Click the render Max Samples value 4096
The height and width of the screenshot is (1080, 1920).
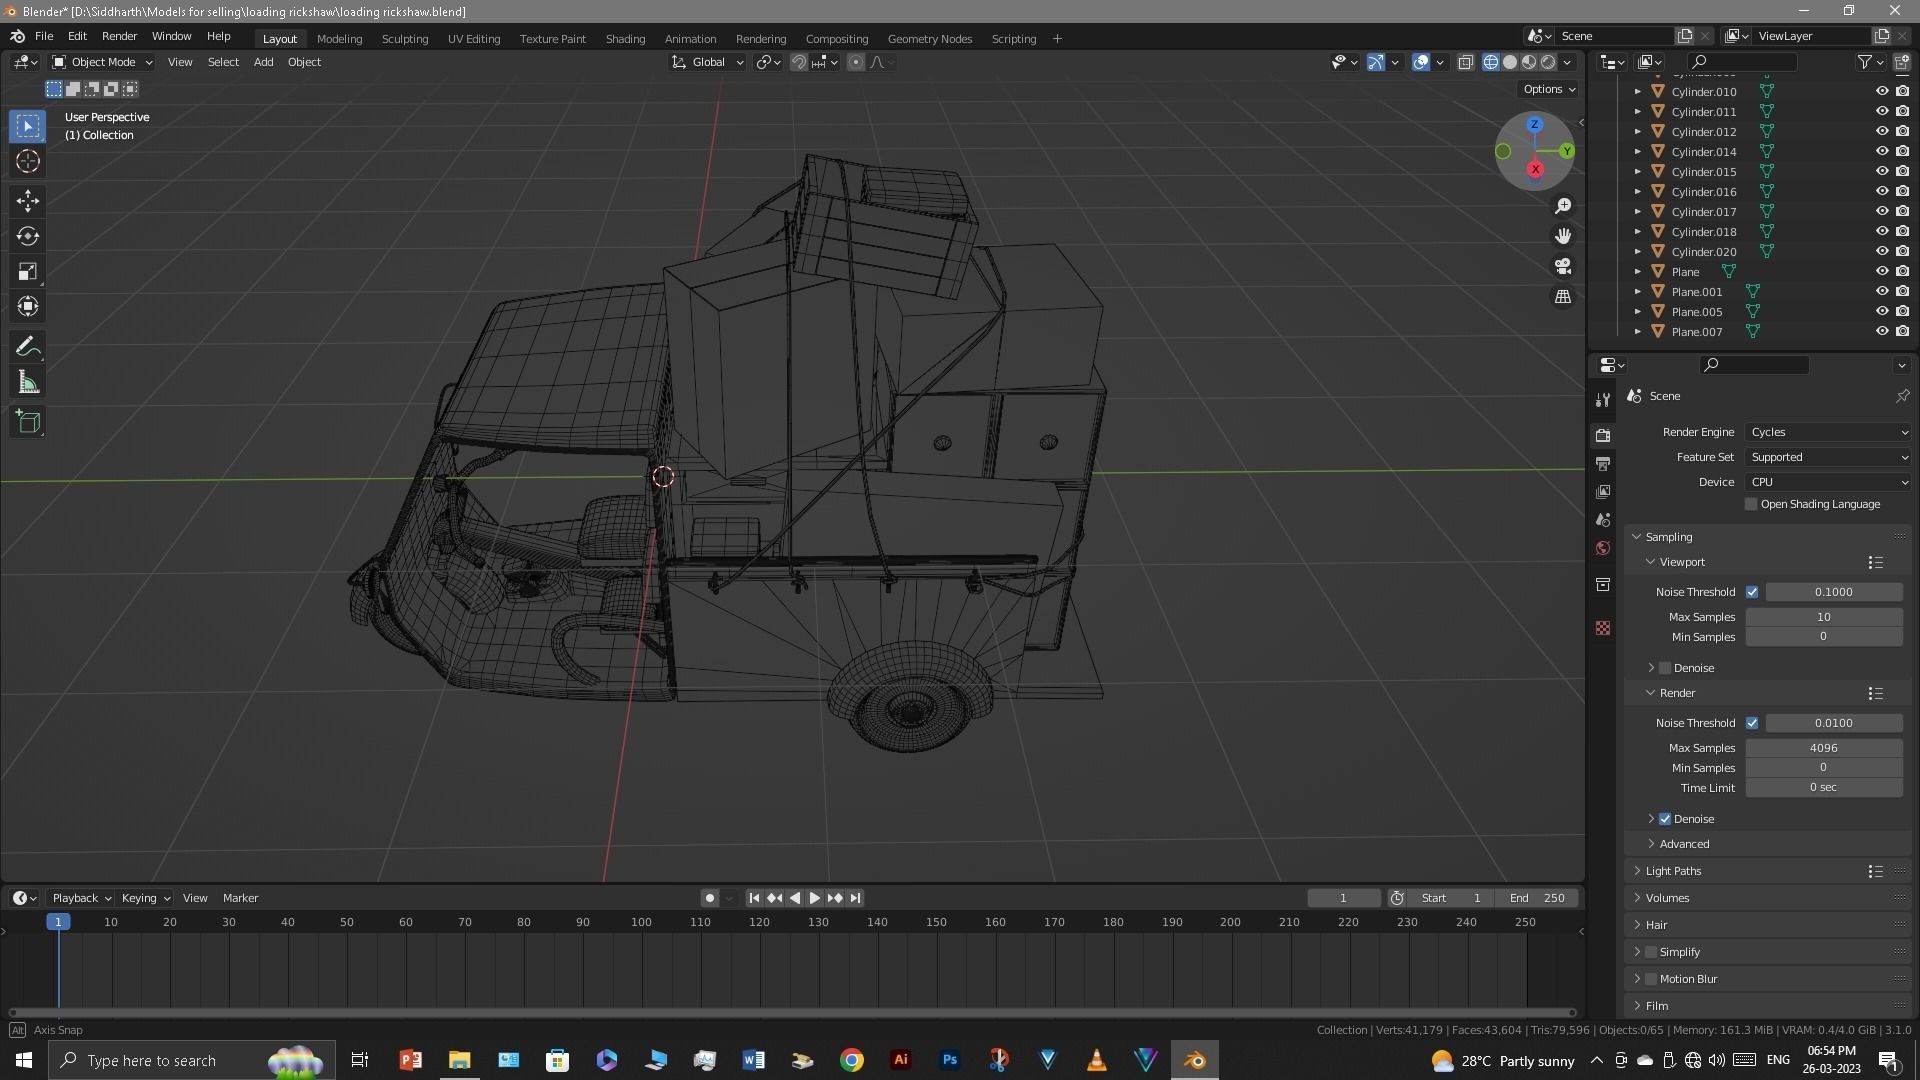click(x=1824, y=748)
